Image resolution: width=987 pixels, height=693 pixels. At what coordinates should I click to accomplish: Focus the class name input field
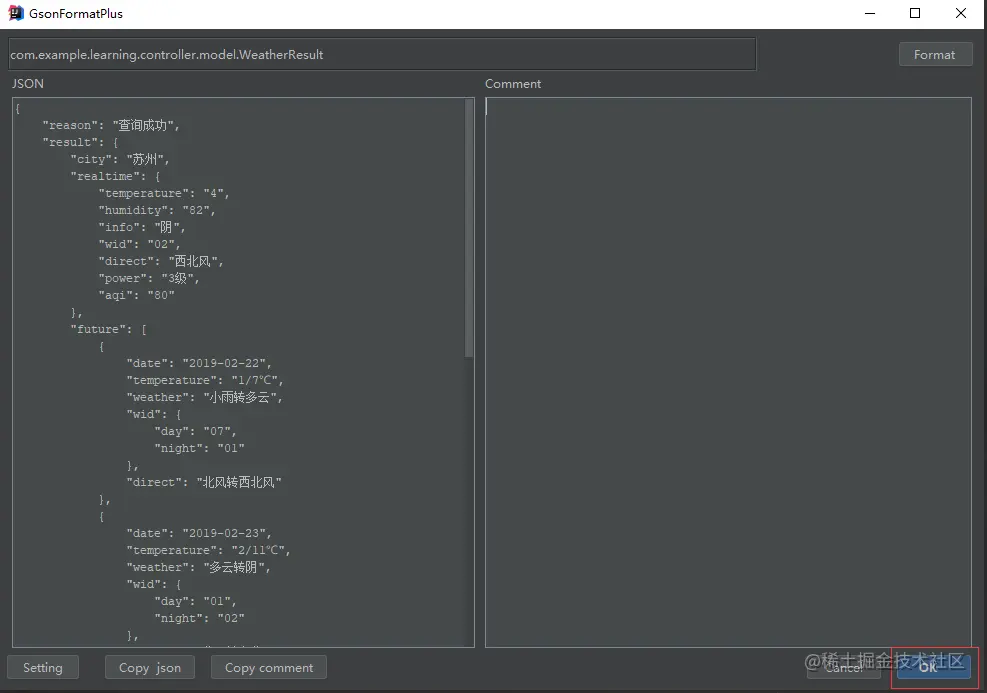[382, 55]
